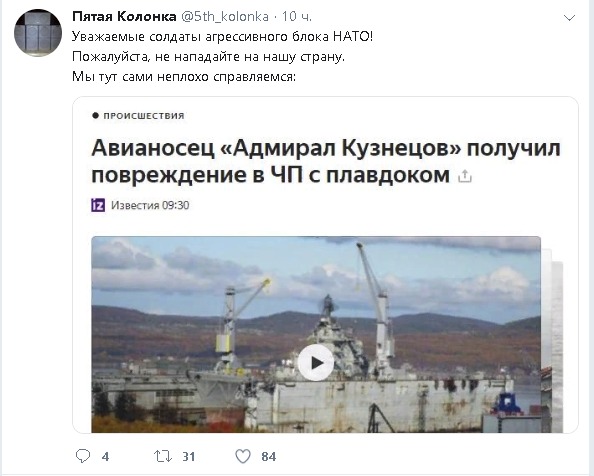This screenshot has height=476, width=594.
Task: Click the Известия 09:30 source text
Action: pos(150,205)
